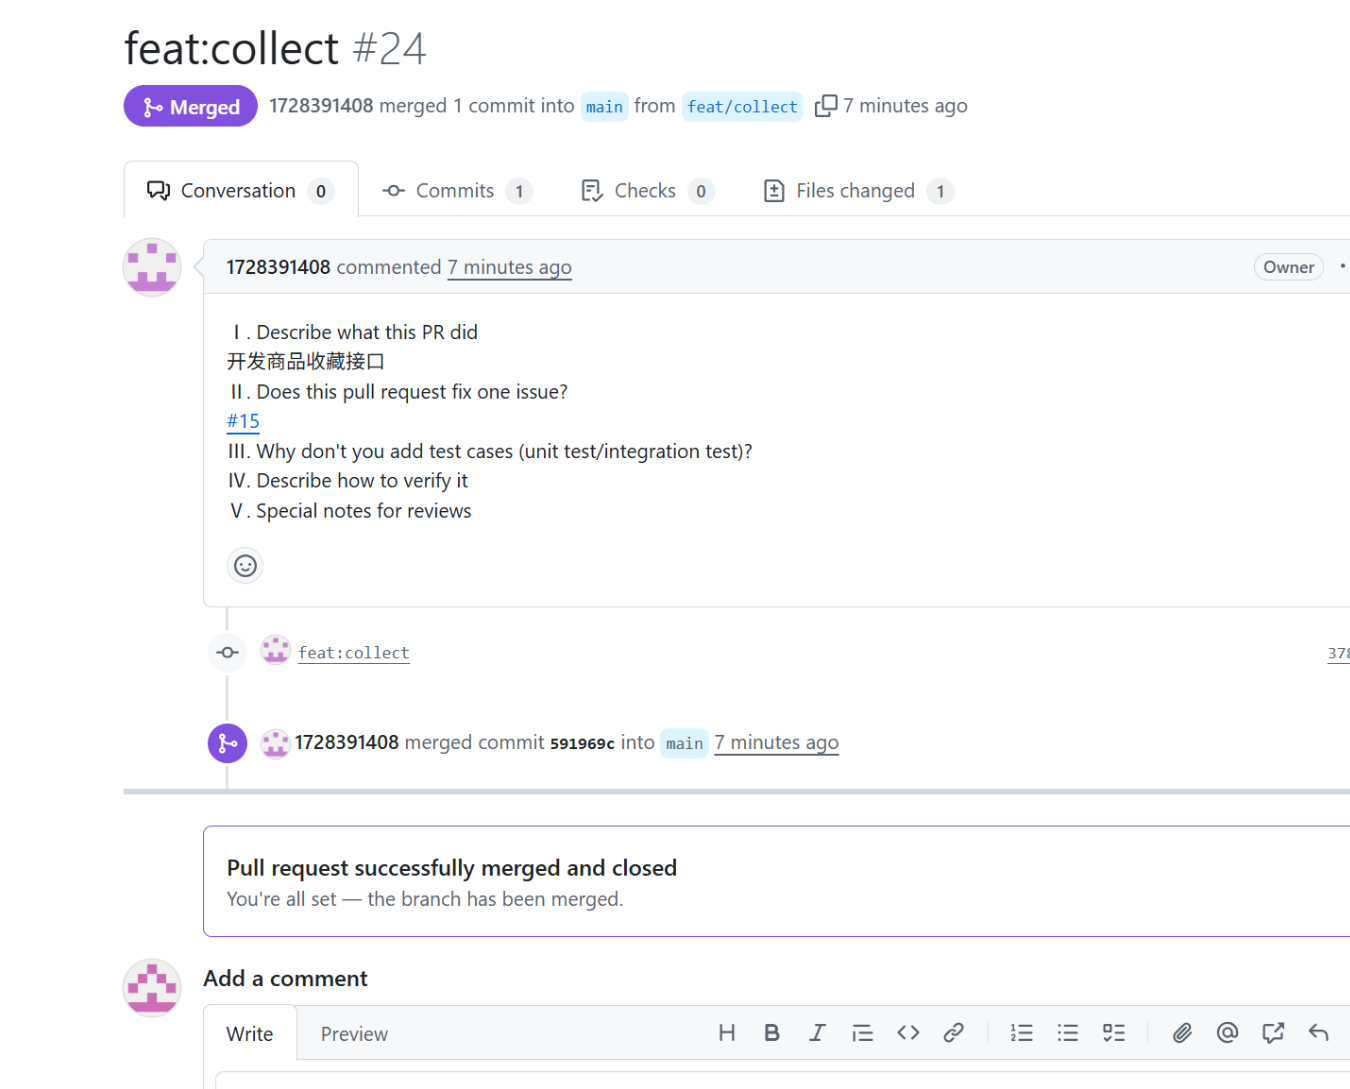Insert a numbered list

point(1021,1033)
